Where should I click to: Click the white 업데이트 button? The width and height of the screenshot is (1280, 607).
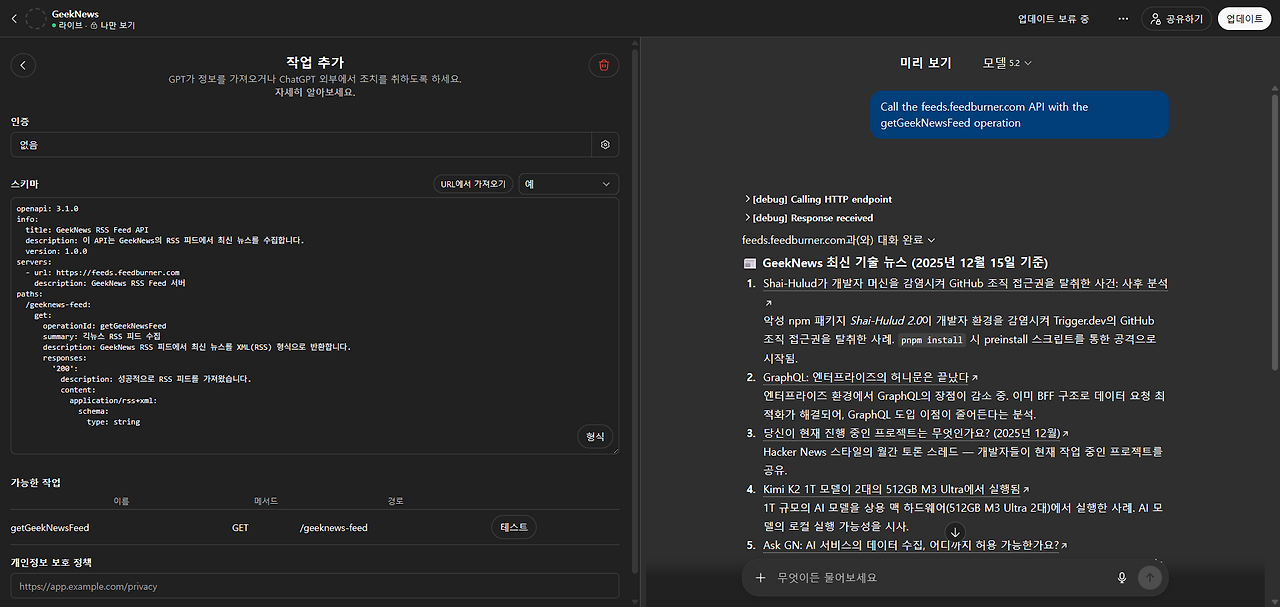click(x=1245, y=19)
